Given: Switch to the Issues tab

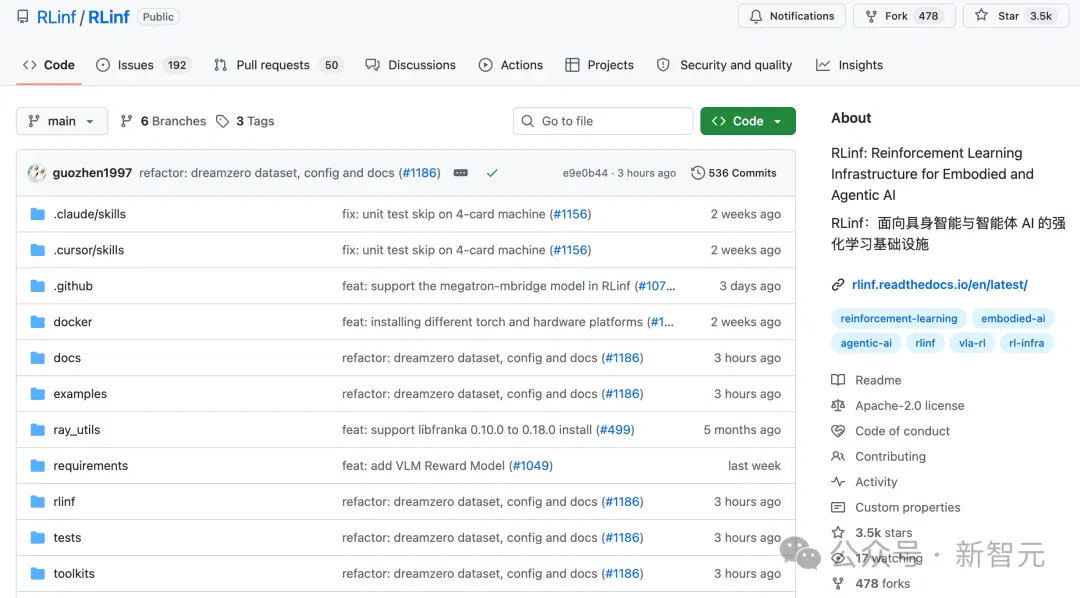Looking at the screenshot, I should 143,65.
